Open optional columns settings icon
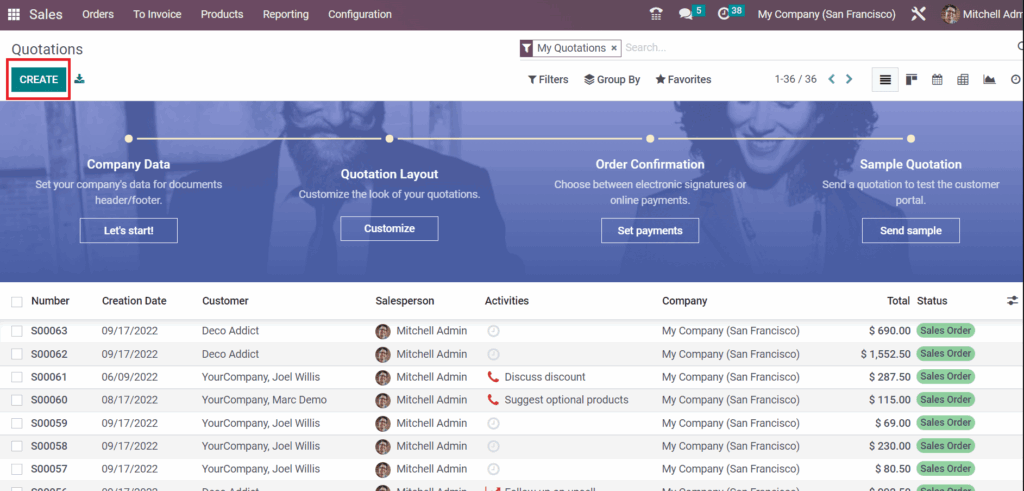 pyautogui.click(x=1012, y=301)
